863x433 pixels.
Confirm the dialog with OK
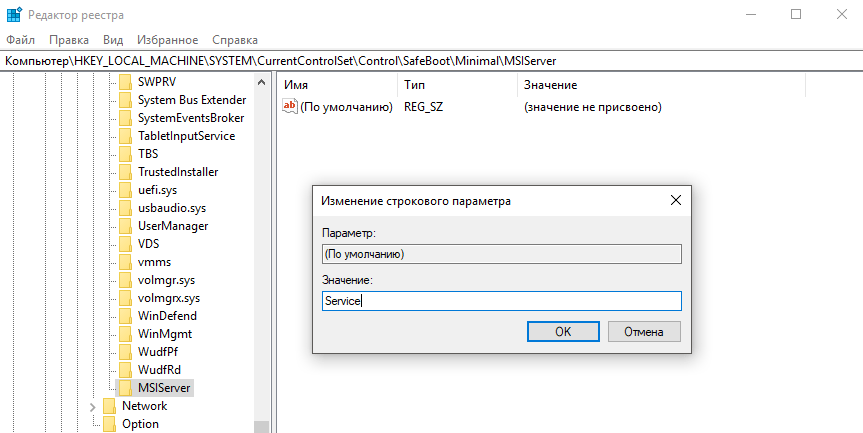click(x=563, y=331)
